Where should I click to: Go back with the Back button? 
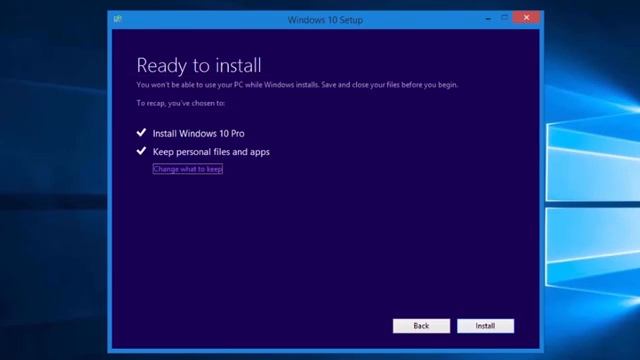point(421,326)
